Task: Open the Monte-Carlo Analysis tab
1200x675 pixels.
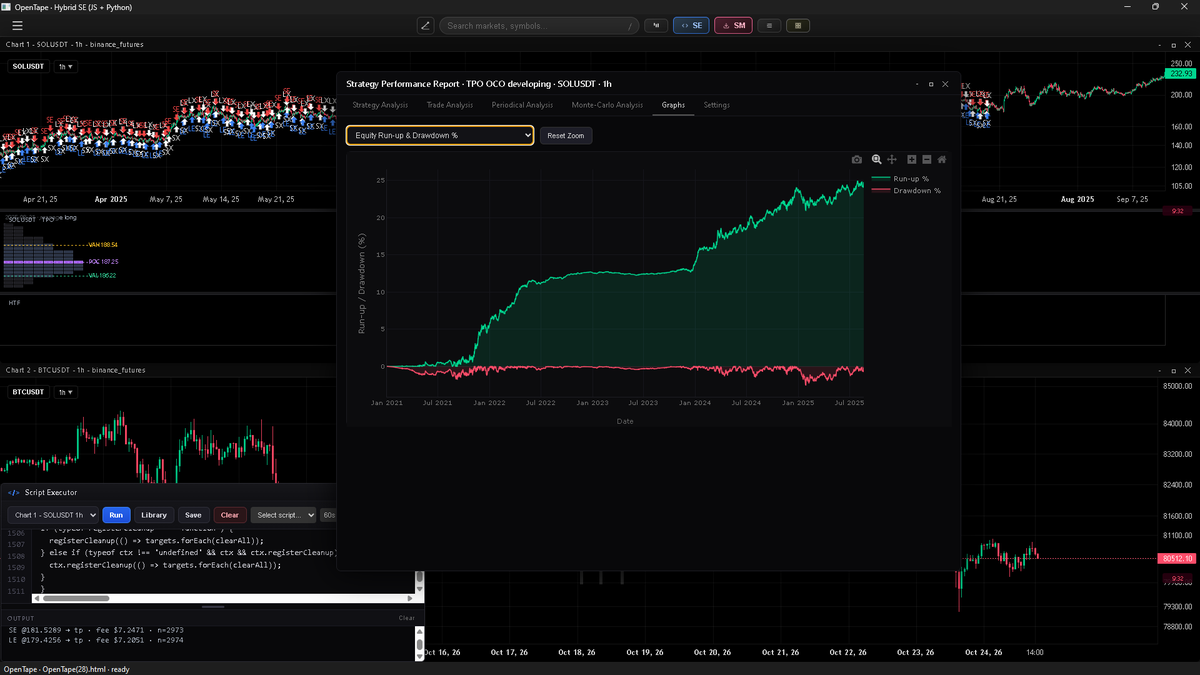Action: point(607,105)
